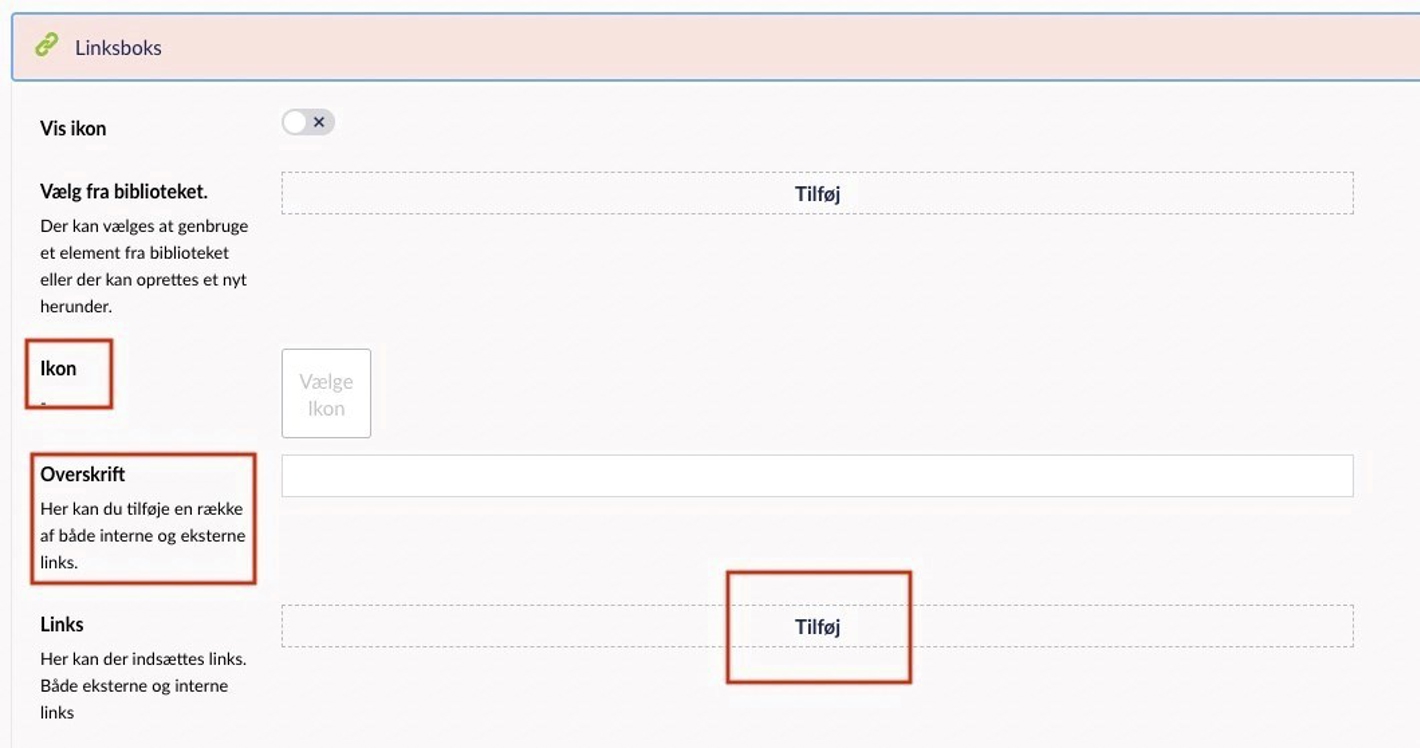Click the bold Overskrift field label

(83, 474)
